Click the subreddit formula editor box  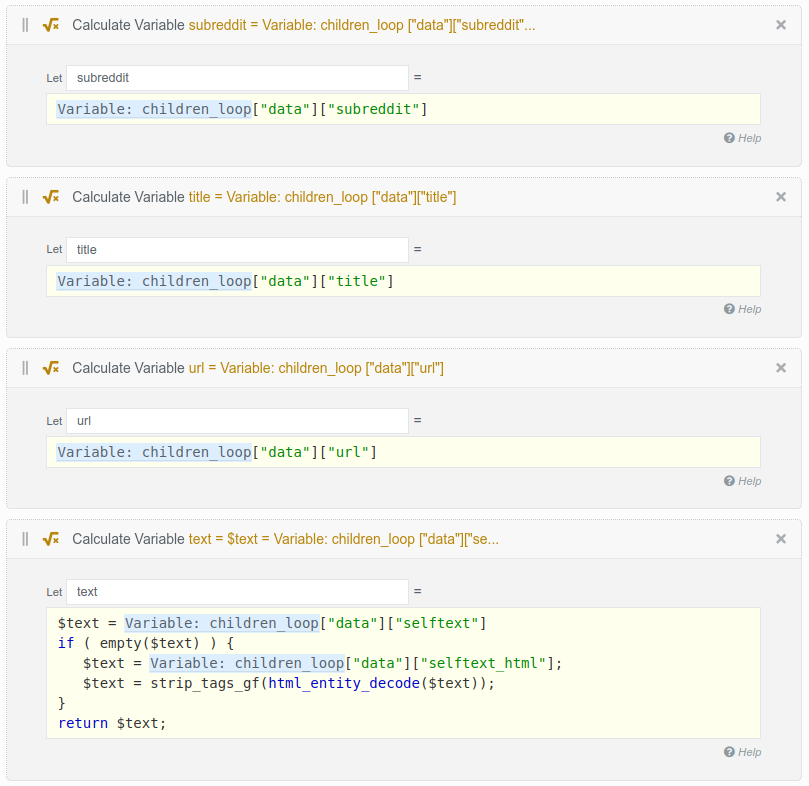click(x=403, y=109)
